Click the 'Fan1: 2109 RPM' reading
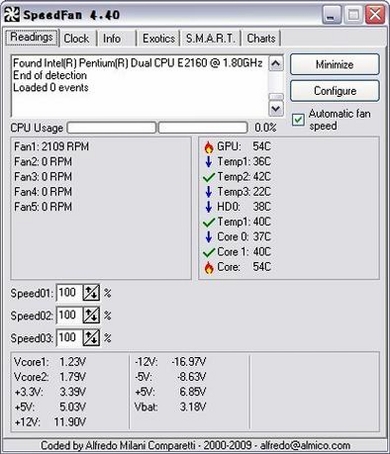390x454 pixels. [51, 147]
